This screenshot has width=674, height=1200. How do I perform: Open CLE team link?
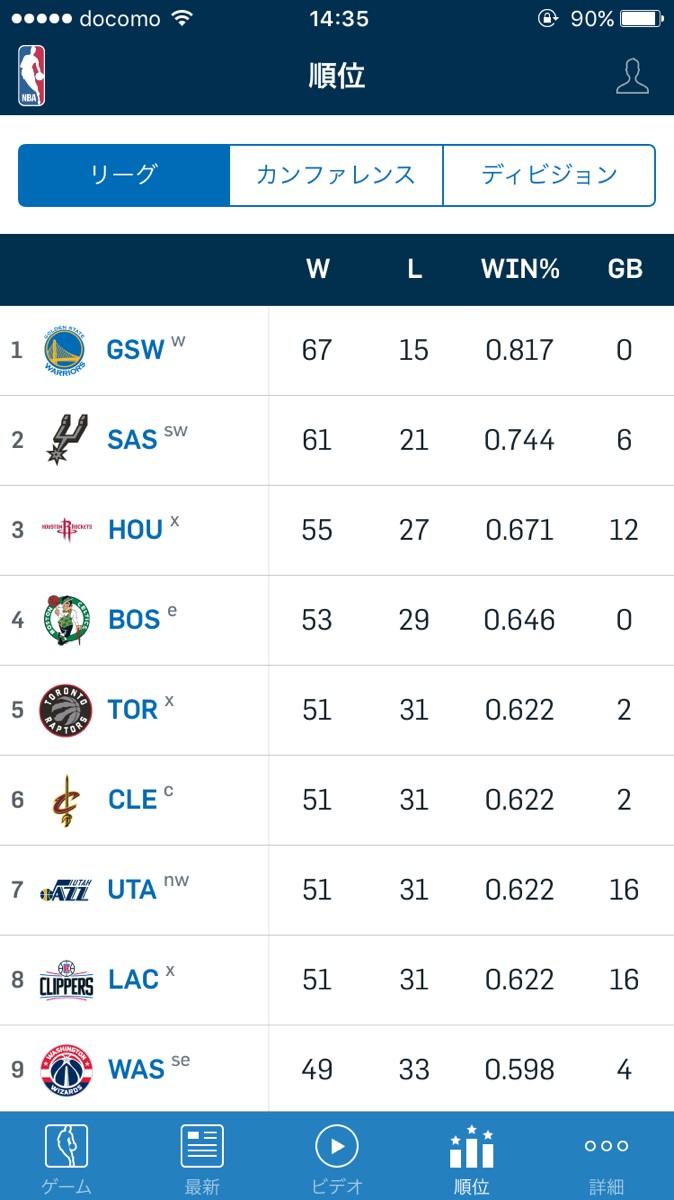tap(133, 800)
